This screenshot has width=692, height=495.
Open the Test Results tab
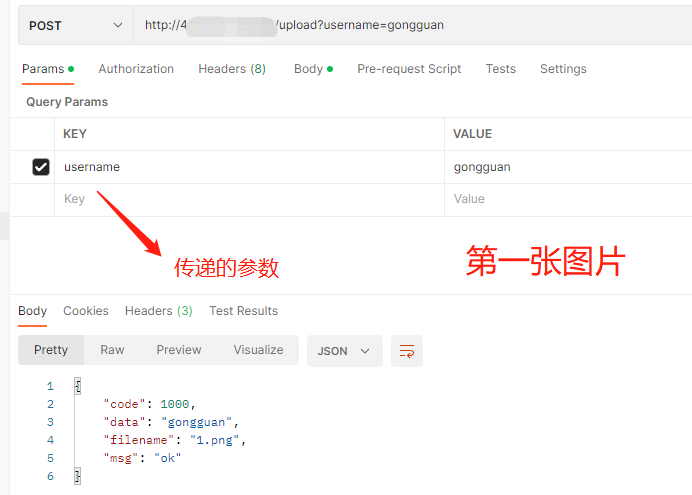pyautogui.click(x=243, y=311)
